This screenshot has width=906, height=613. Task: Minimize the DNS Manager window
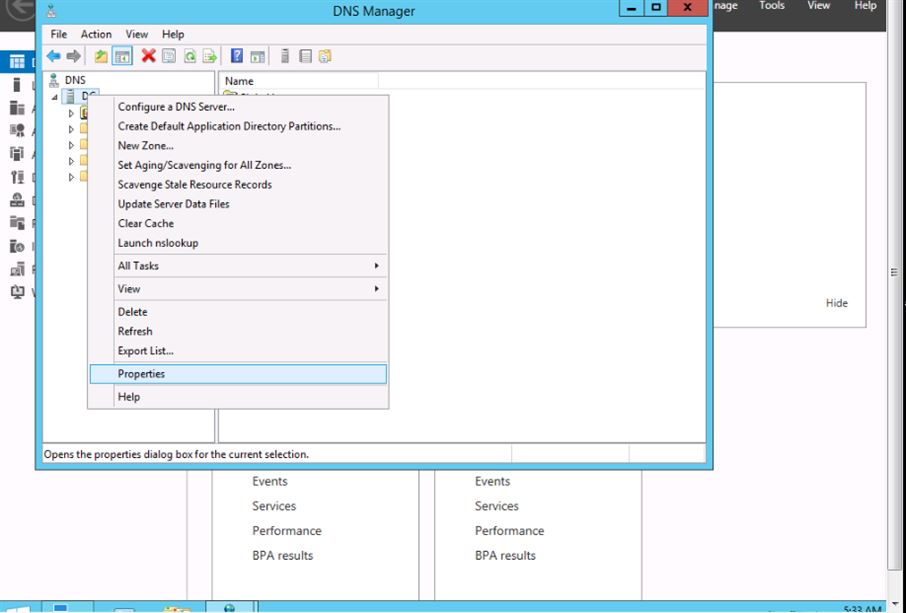tap(632, 8)
